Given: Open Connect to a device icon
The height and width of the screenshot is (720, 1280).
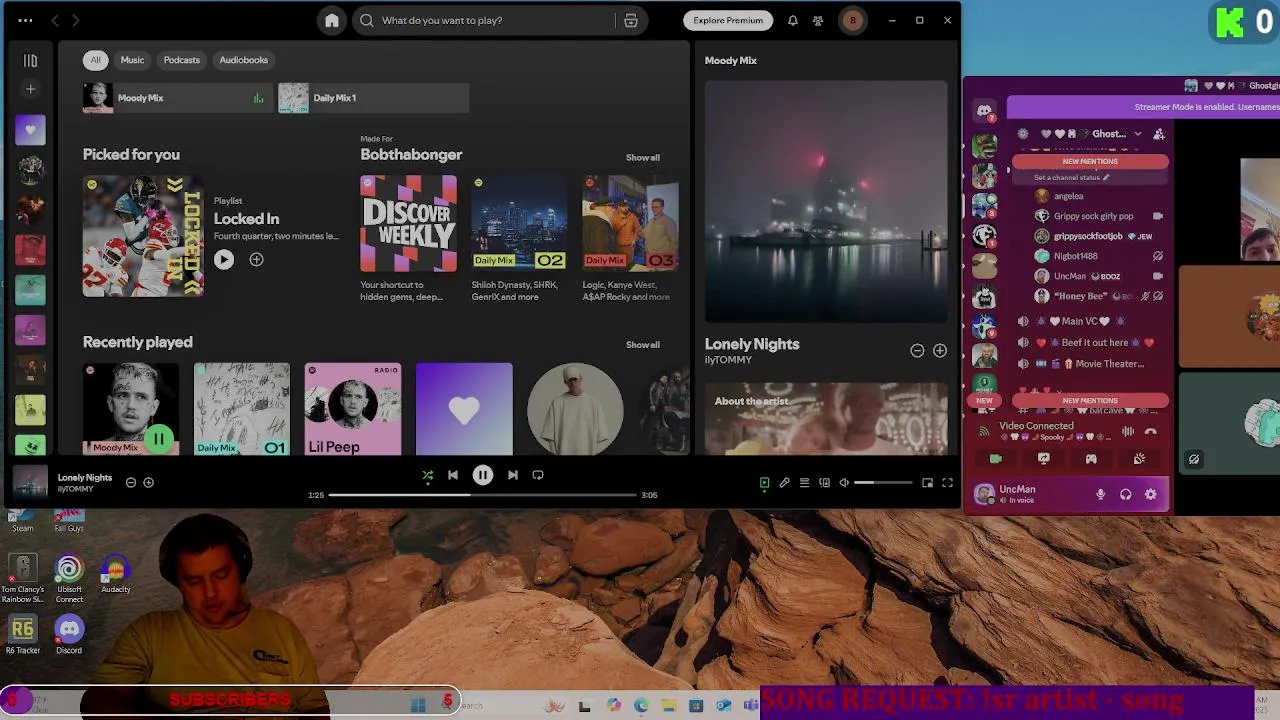Looking at the screenshot, I should point(824,483).
